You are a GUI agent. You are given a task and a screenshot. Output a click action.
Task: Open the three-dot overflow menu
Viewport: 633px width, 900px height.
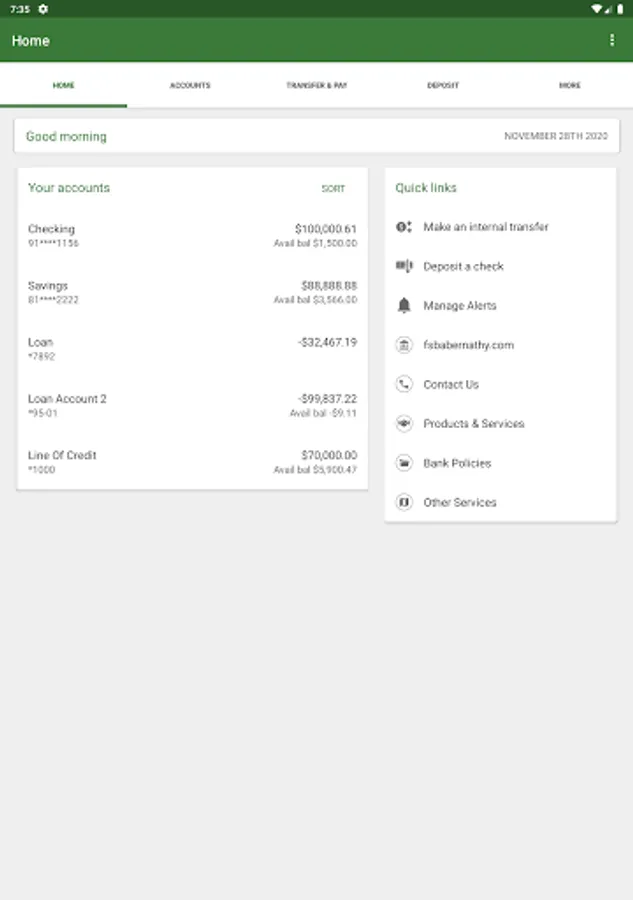(612, 41)
